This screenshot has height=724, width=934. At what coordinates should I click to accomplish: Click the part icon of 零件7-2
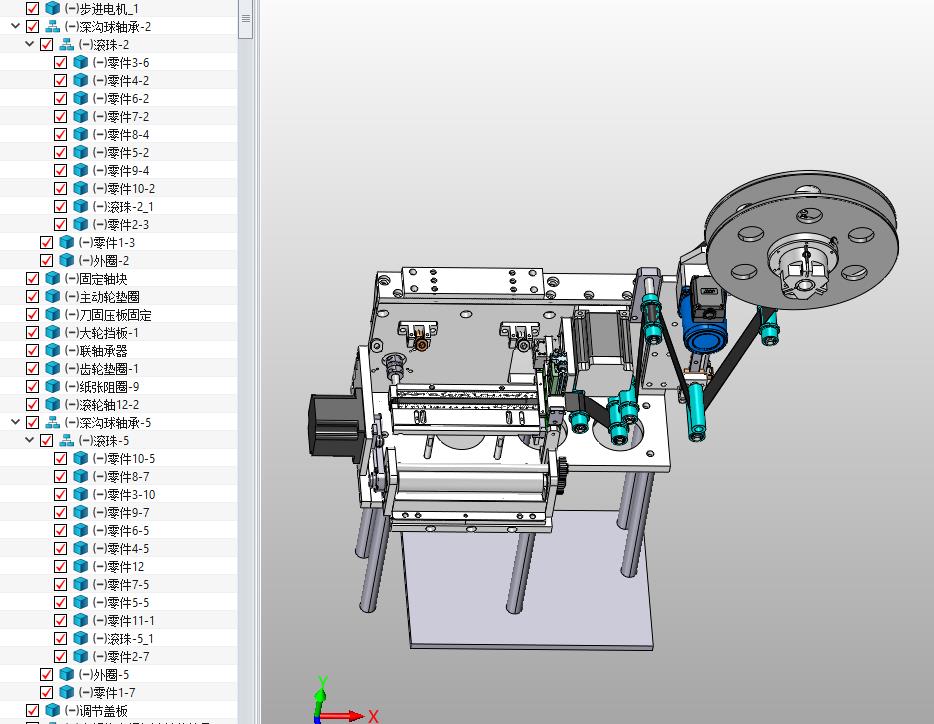80,116
